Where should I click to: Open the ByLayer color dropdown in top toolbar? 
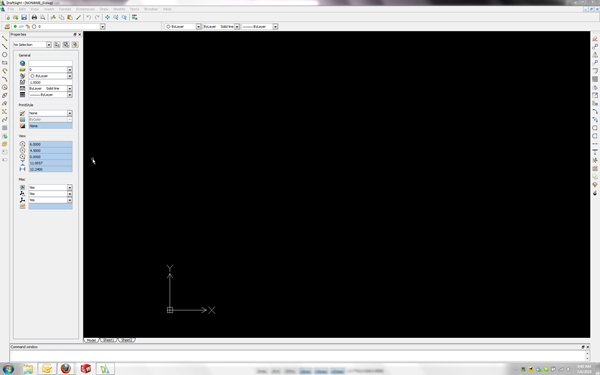click(198, 26)
